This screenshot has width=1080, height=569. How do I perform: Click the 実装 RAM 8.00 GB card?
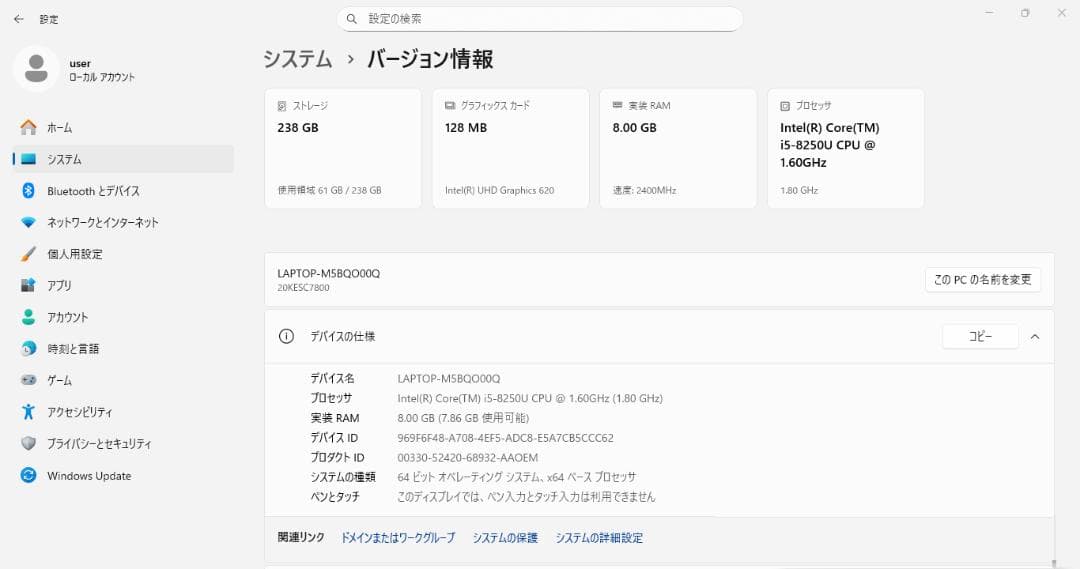(678, 148)
